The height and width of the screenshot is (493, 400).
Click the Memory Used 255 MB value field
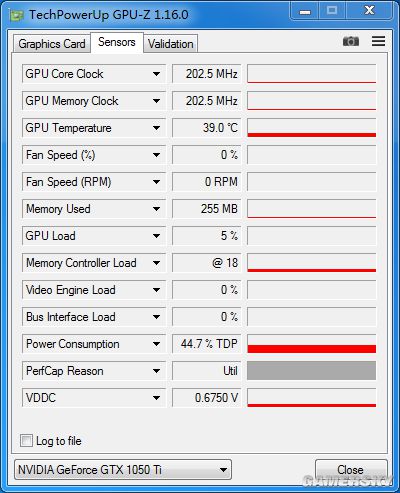click(x=207, y=209)
